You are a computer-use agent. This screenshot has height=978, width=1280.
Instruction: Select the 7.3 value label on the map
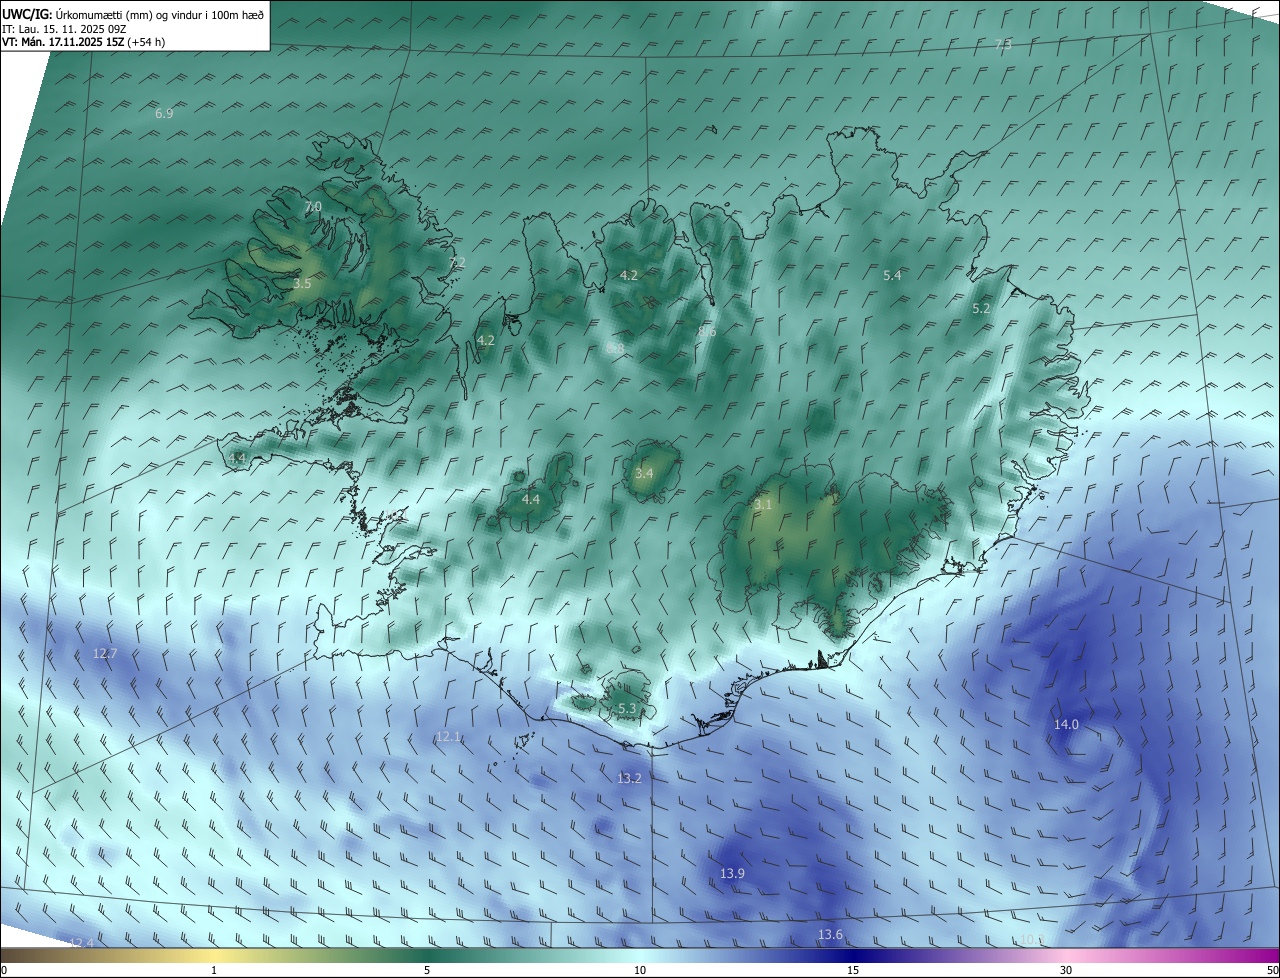click(1003, 45)
